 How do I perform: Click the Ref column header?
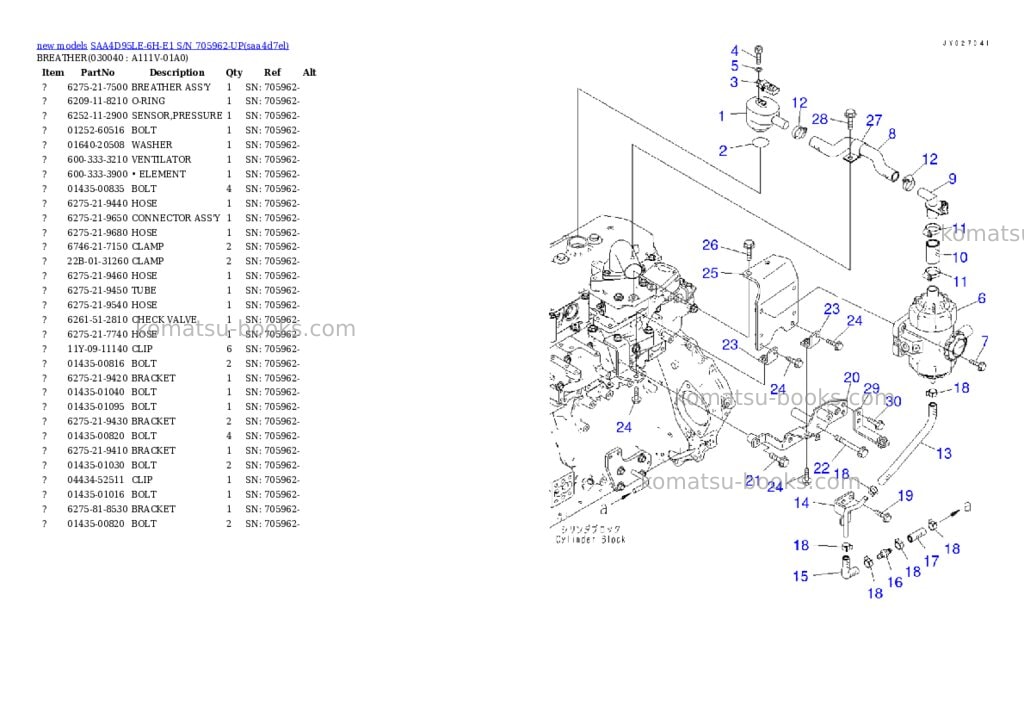click(272, 72)
